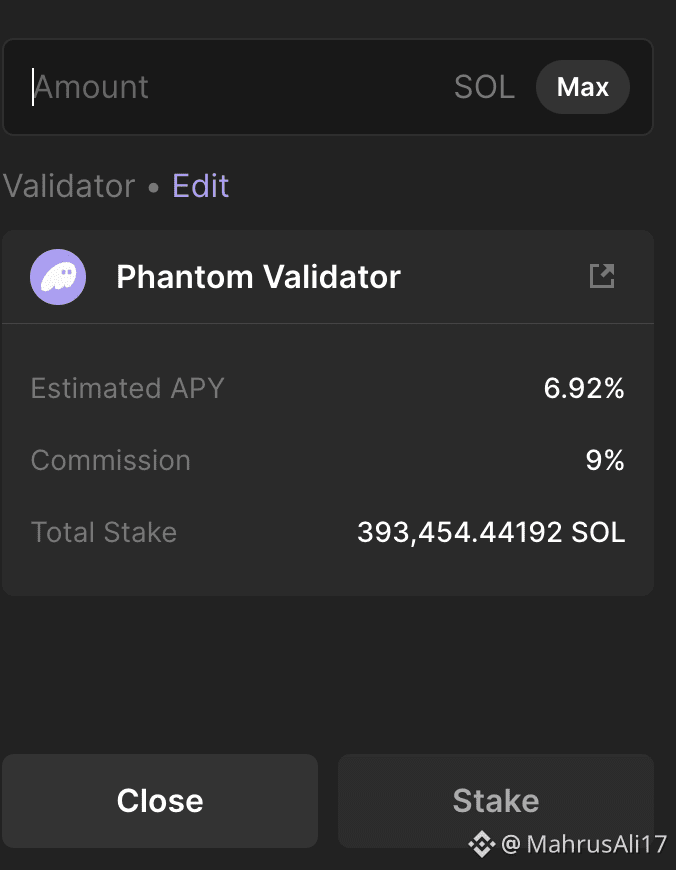Click the diamond icon next to the watermark
This screenshot has width=676, height=870.
[x=483, y=845]
